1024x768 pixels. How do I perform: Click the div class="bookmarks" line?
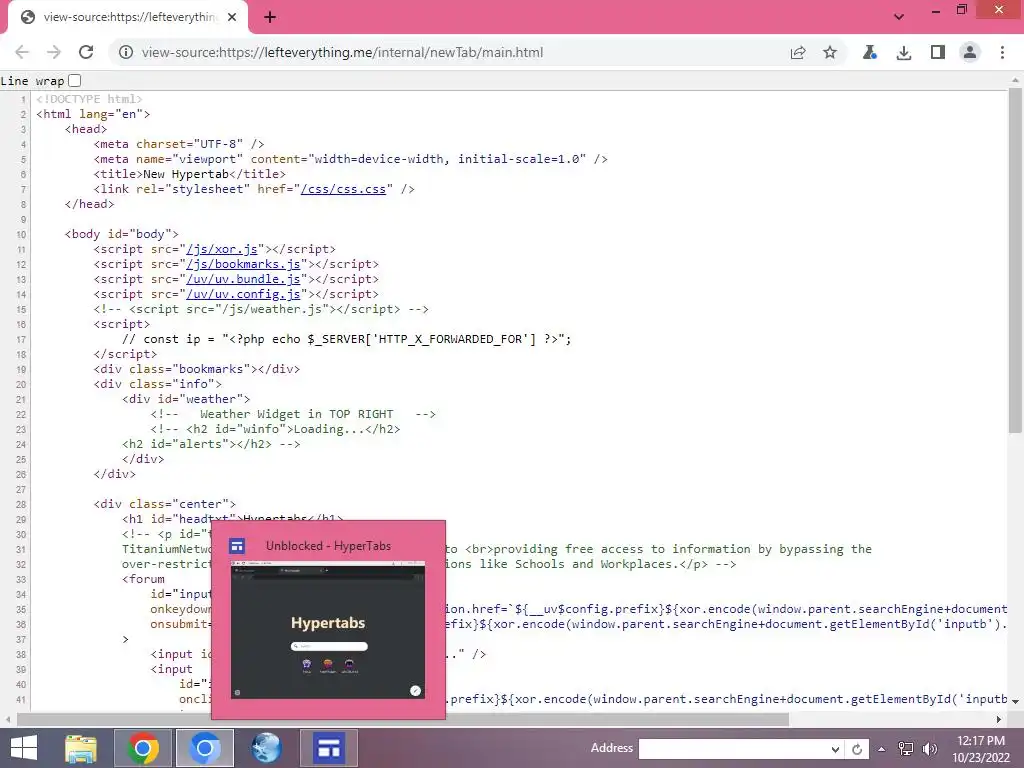pyautogui.click(x=197, y=369)
